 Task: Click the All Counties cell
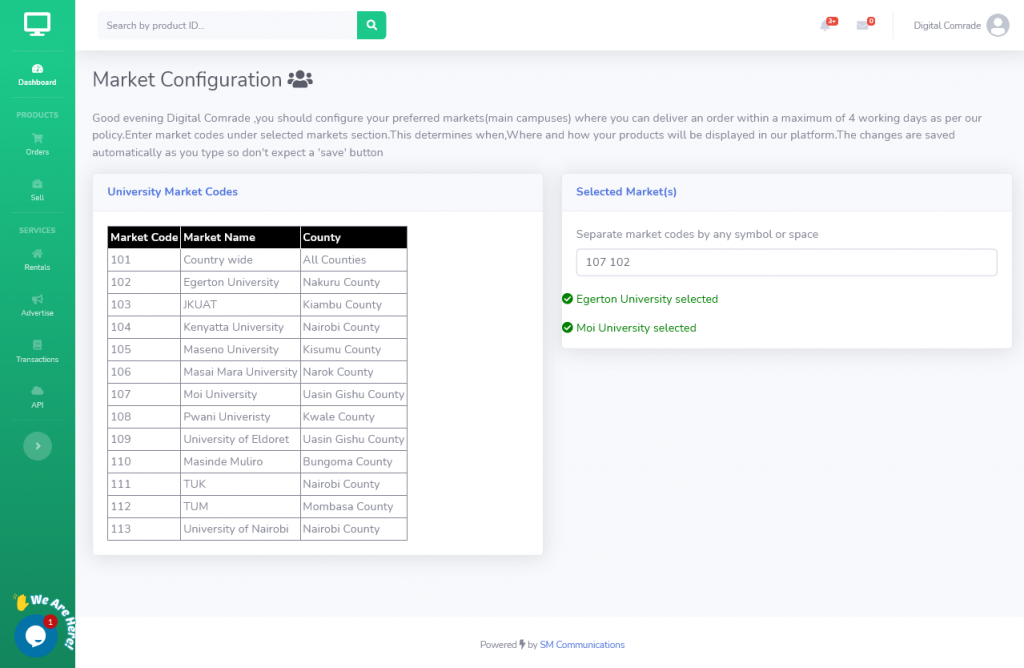354,260
